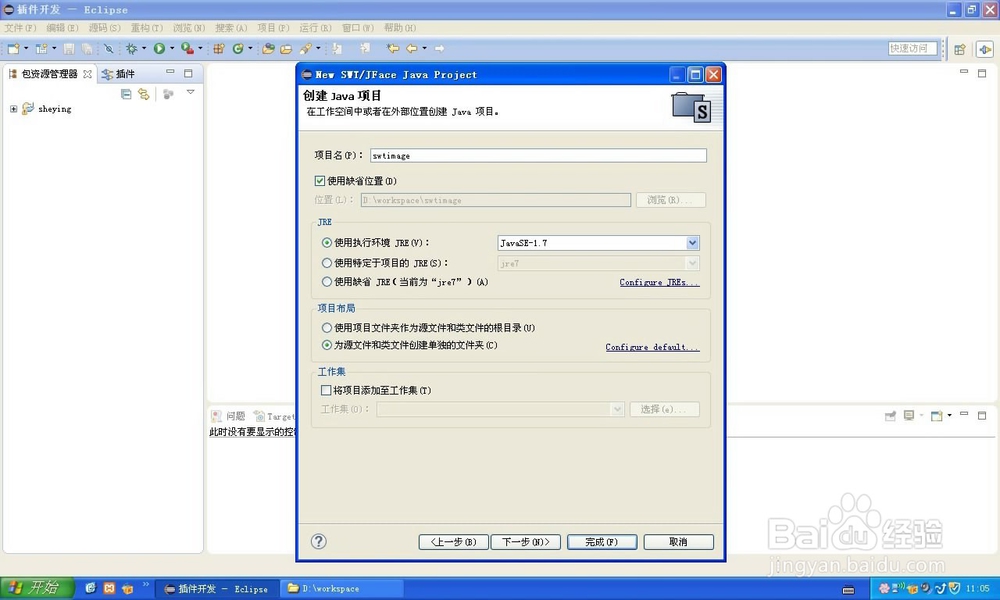Click the Save icon in Eclipse toolbar
The image size is (1000, 600).
[x=69, y=48]
